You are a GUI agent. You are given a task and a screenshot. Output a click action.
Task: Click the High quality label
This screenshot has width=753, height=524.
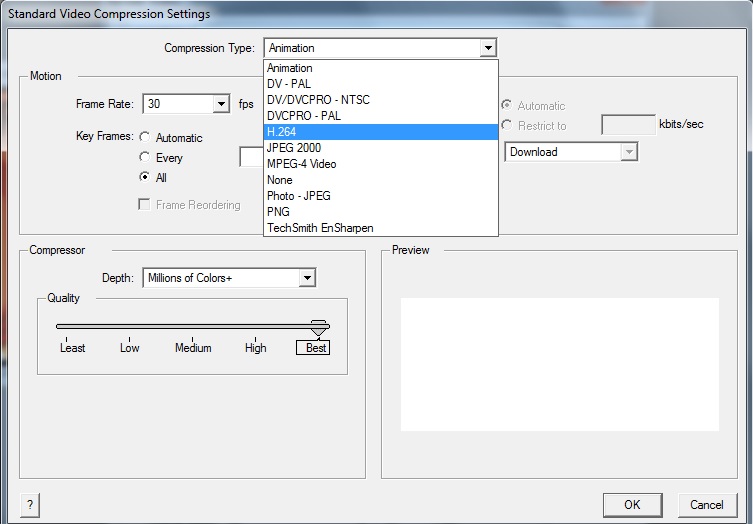[255, 348]
